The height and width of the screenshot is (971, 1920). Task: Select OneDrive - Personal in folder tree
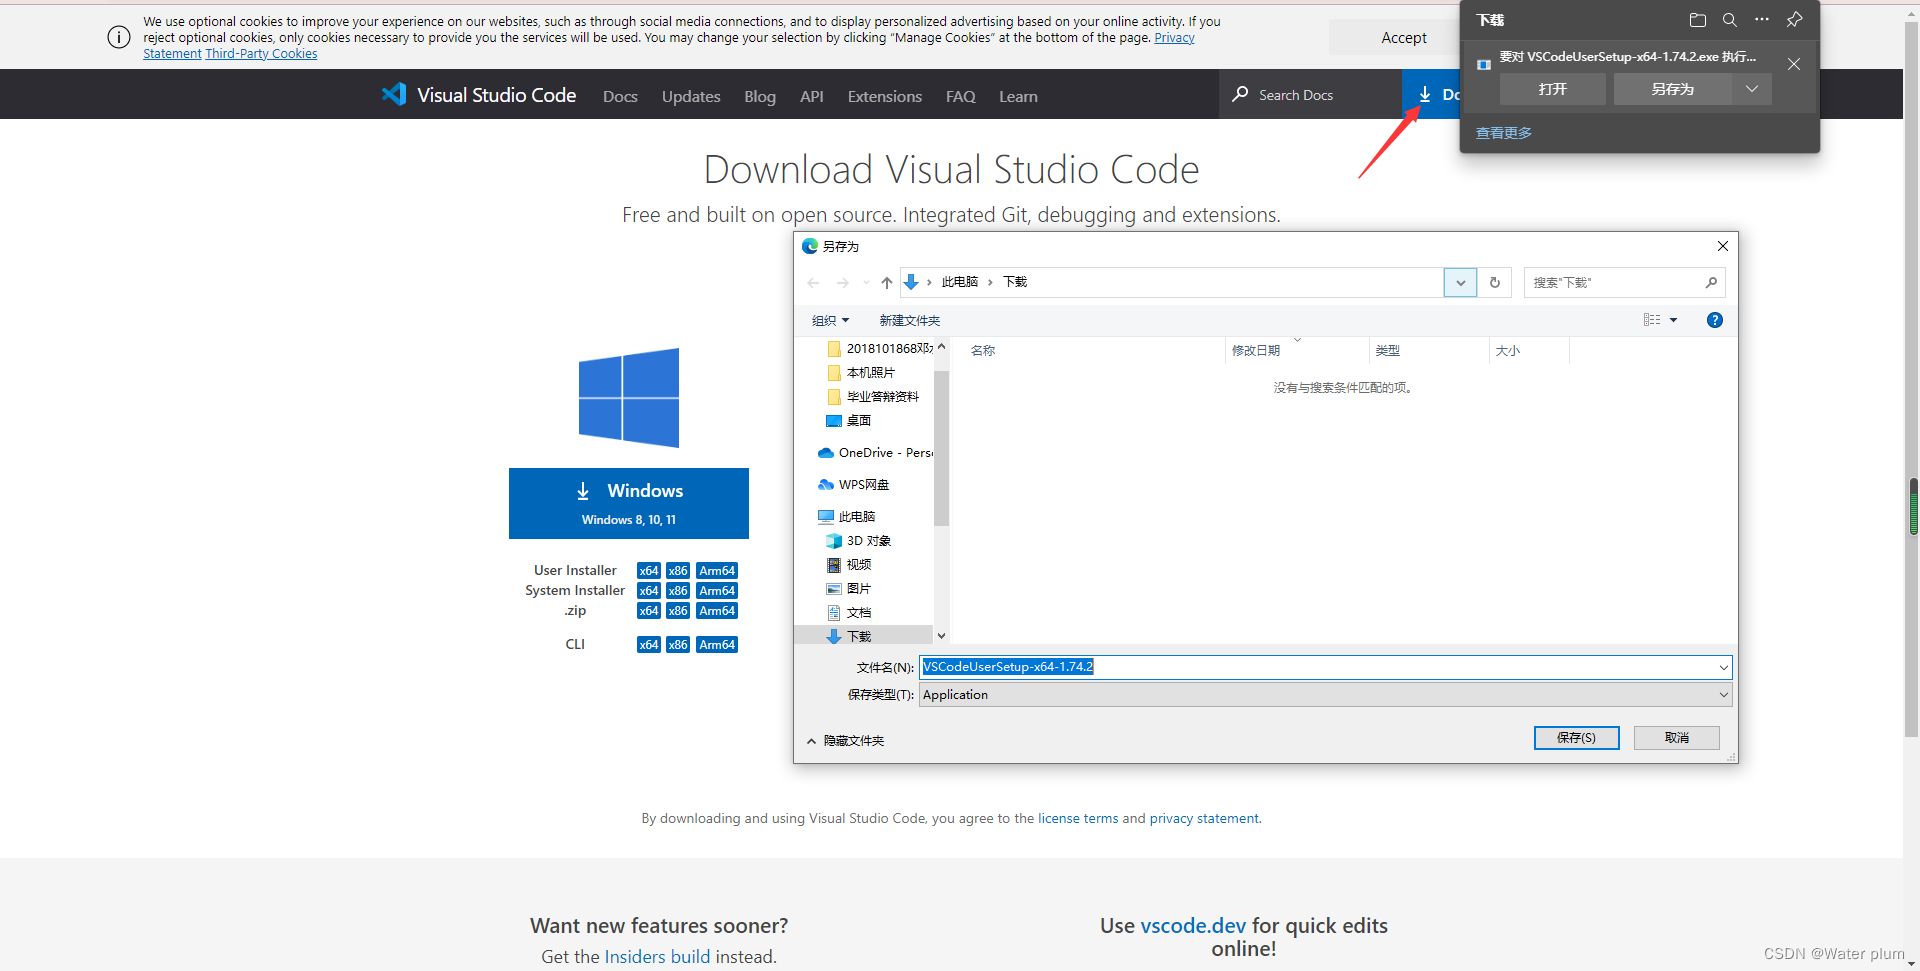click(876, 453)
